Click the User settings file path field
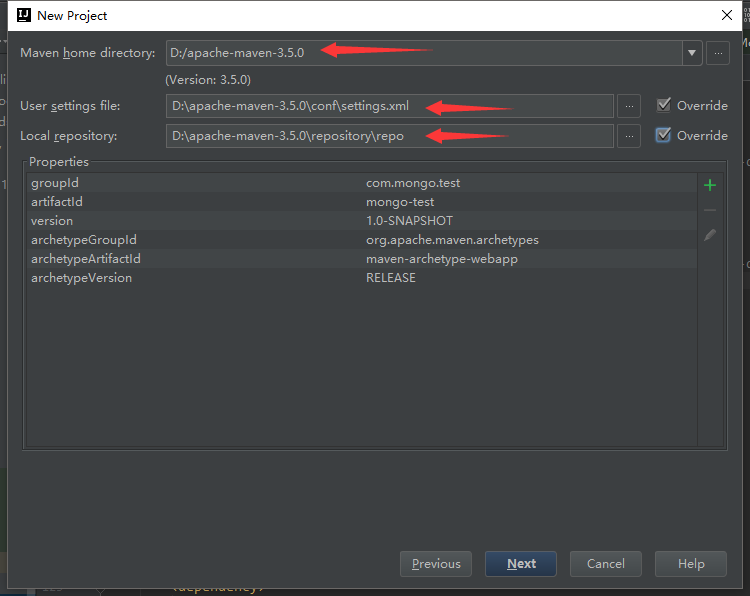Screen dimensions: 750x596 point(390,106)
